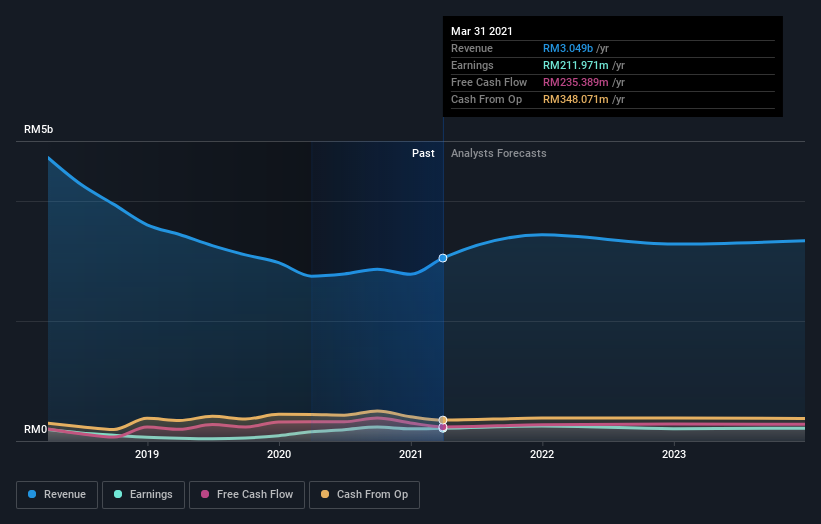Click the blue Revenue data point marker
The height and width of the screenshot is (524, 821).
click(443, 258)
